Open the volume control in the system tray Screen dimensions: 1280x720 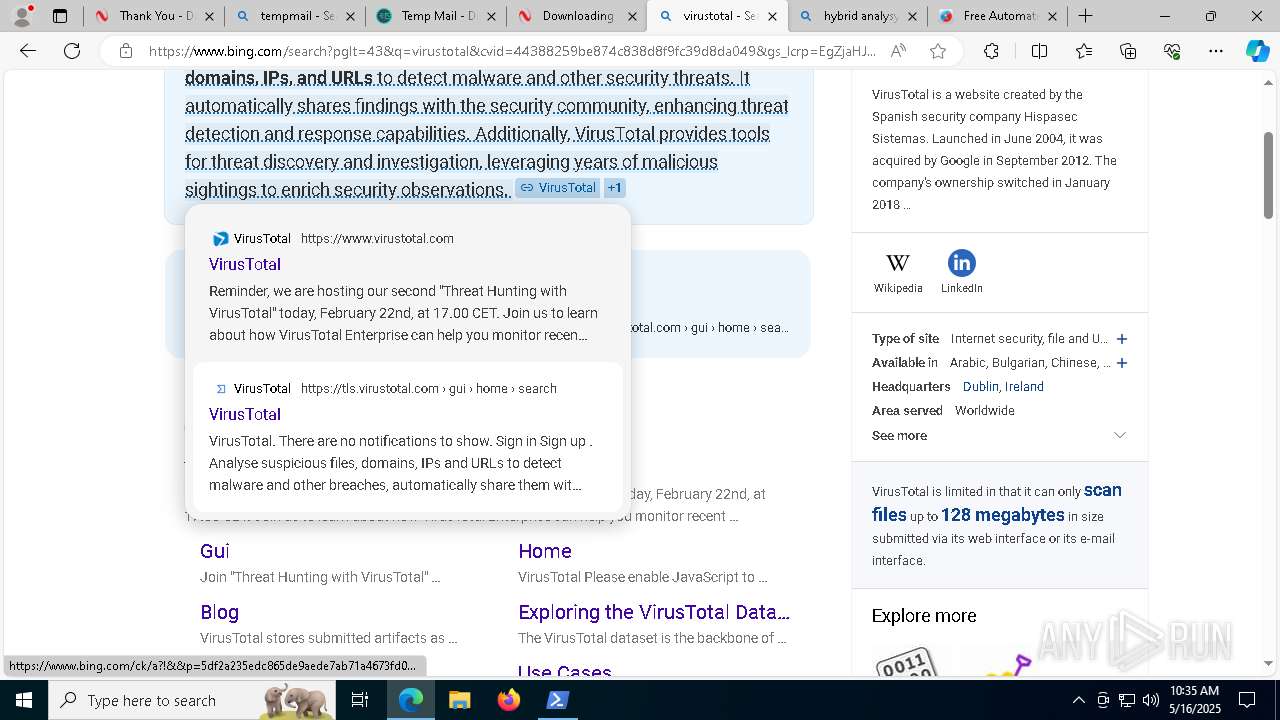(1150, 700)
